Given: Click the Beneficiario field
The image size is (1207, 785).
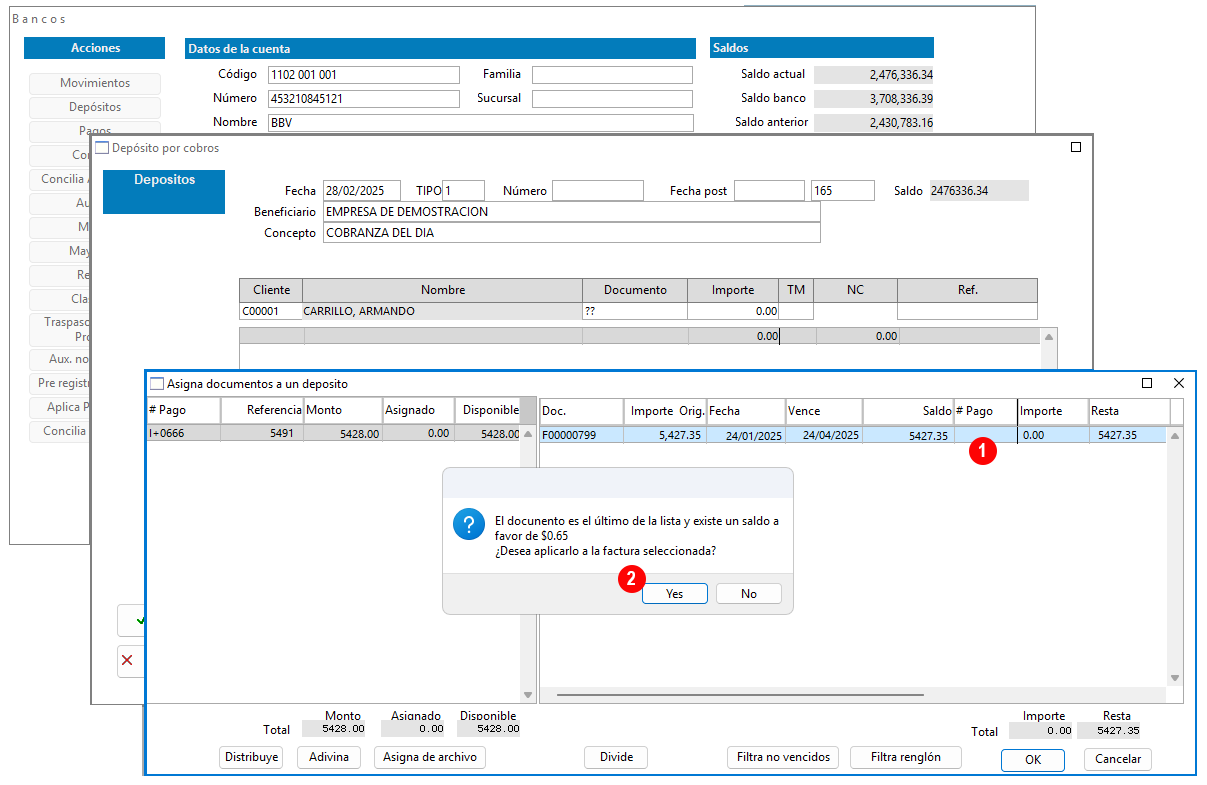Looking at the screenshot, I should tap(571, 212).
